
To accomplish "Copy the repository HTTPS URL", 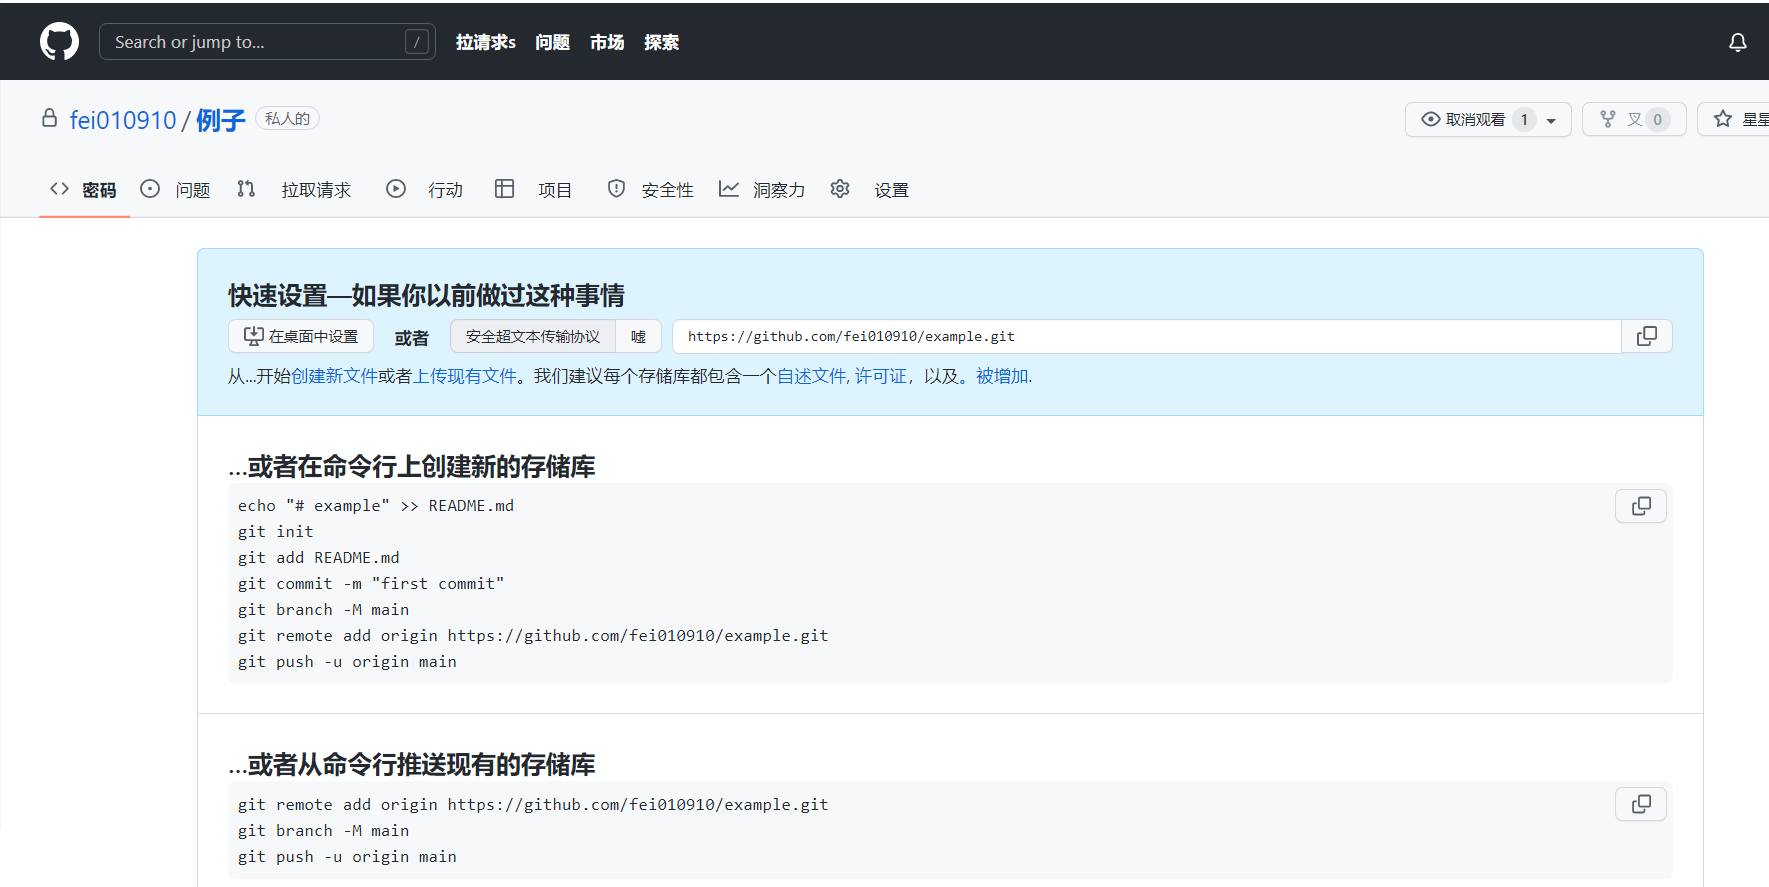I will (x=1646, y=337).
